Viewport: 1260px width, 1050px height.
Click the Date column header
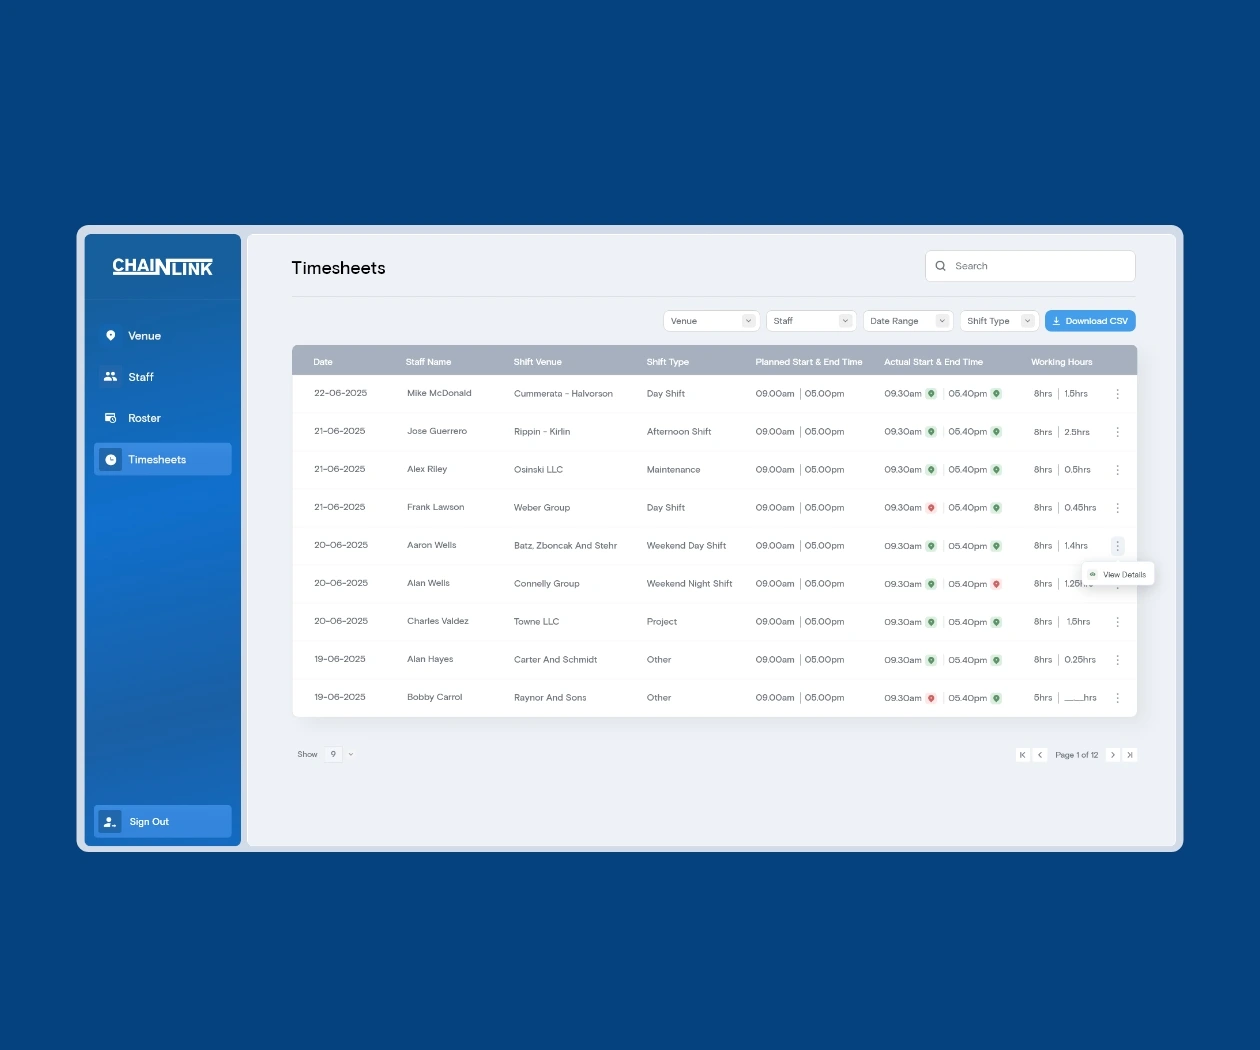[323, 362]
